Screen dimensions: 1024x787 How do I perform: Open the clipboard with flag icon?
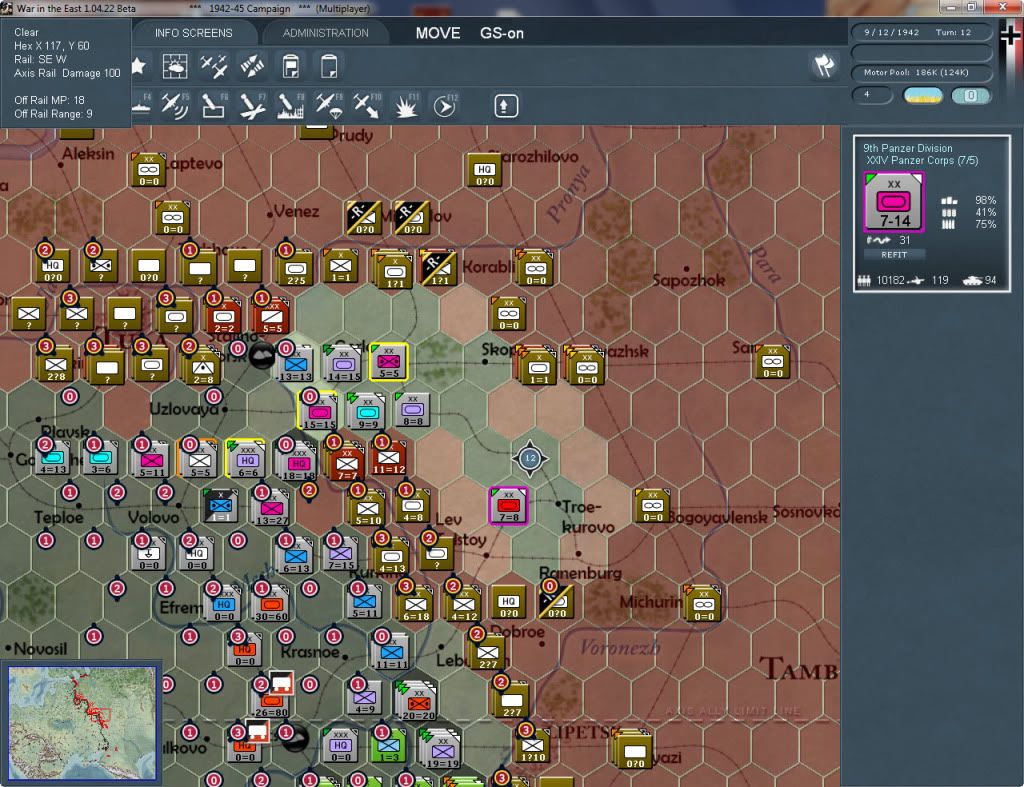291,66
